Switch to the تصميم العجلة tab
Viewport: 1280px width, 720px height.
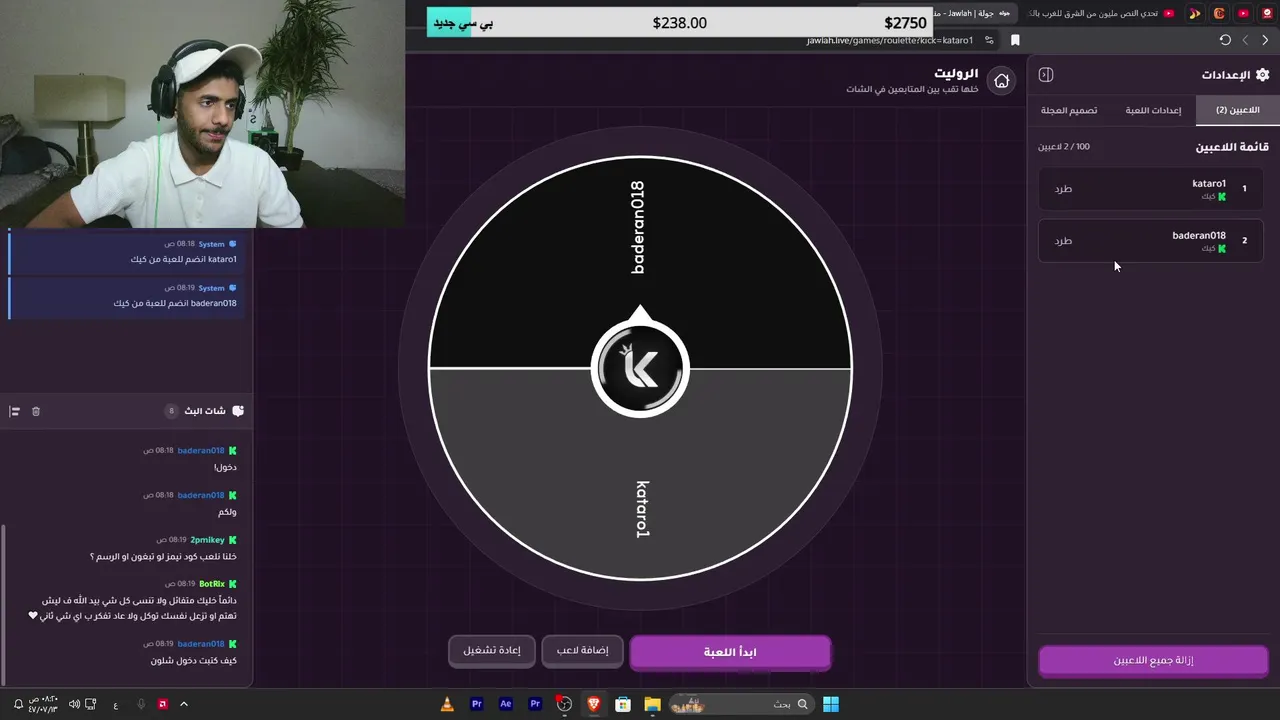pos(1069,110)
